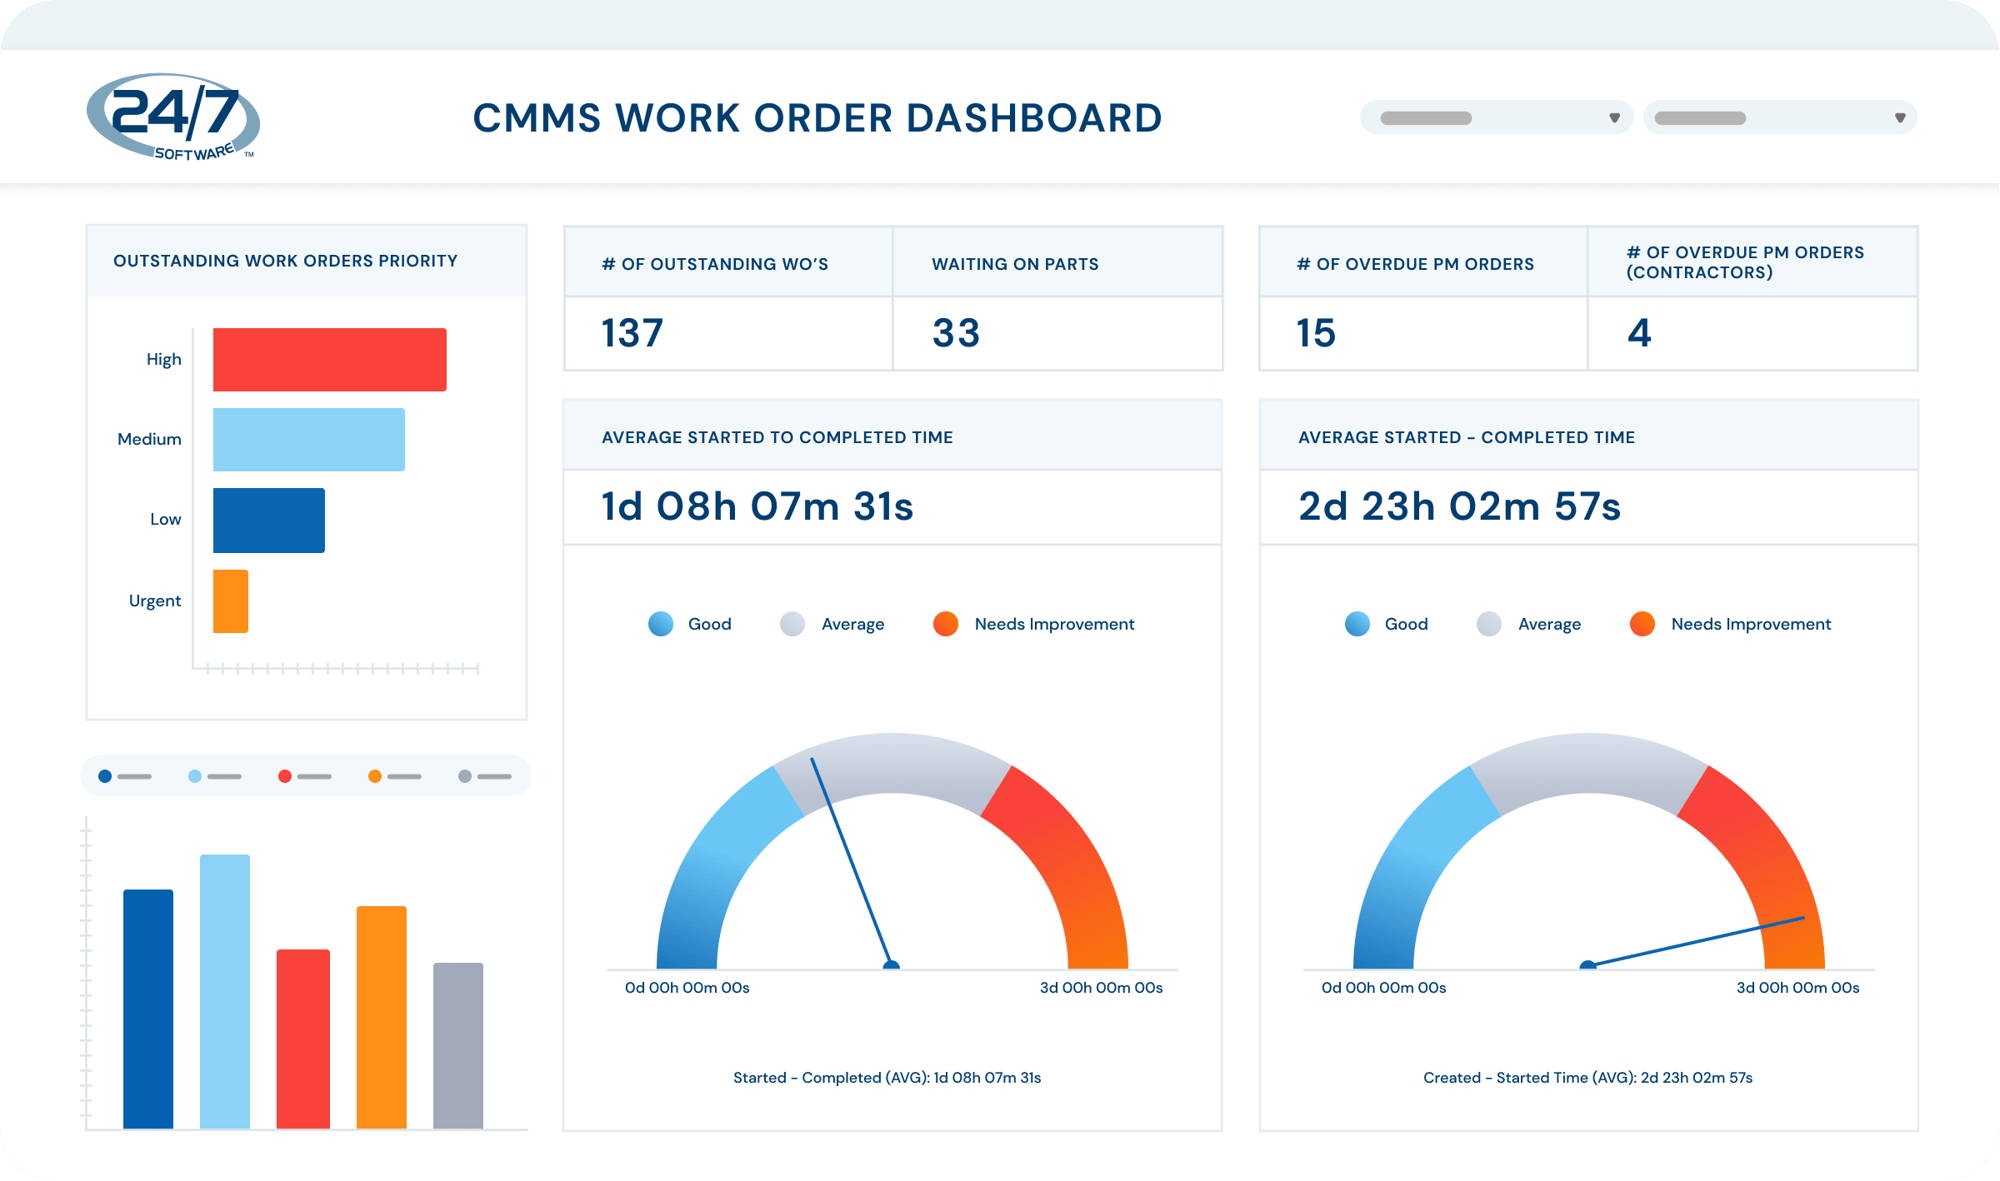The height and width of the screenshot is (1181, 2000).
Task: Click the Started – Completed average link text
Action: [x=888, y=1077]
